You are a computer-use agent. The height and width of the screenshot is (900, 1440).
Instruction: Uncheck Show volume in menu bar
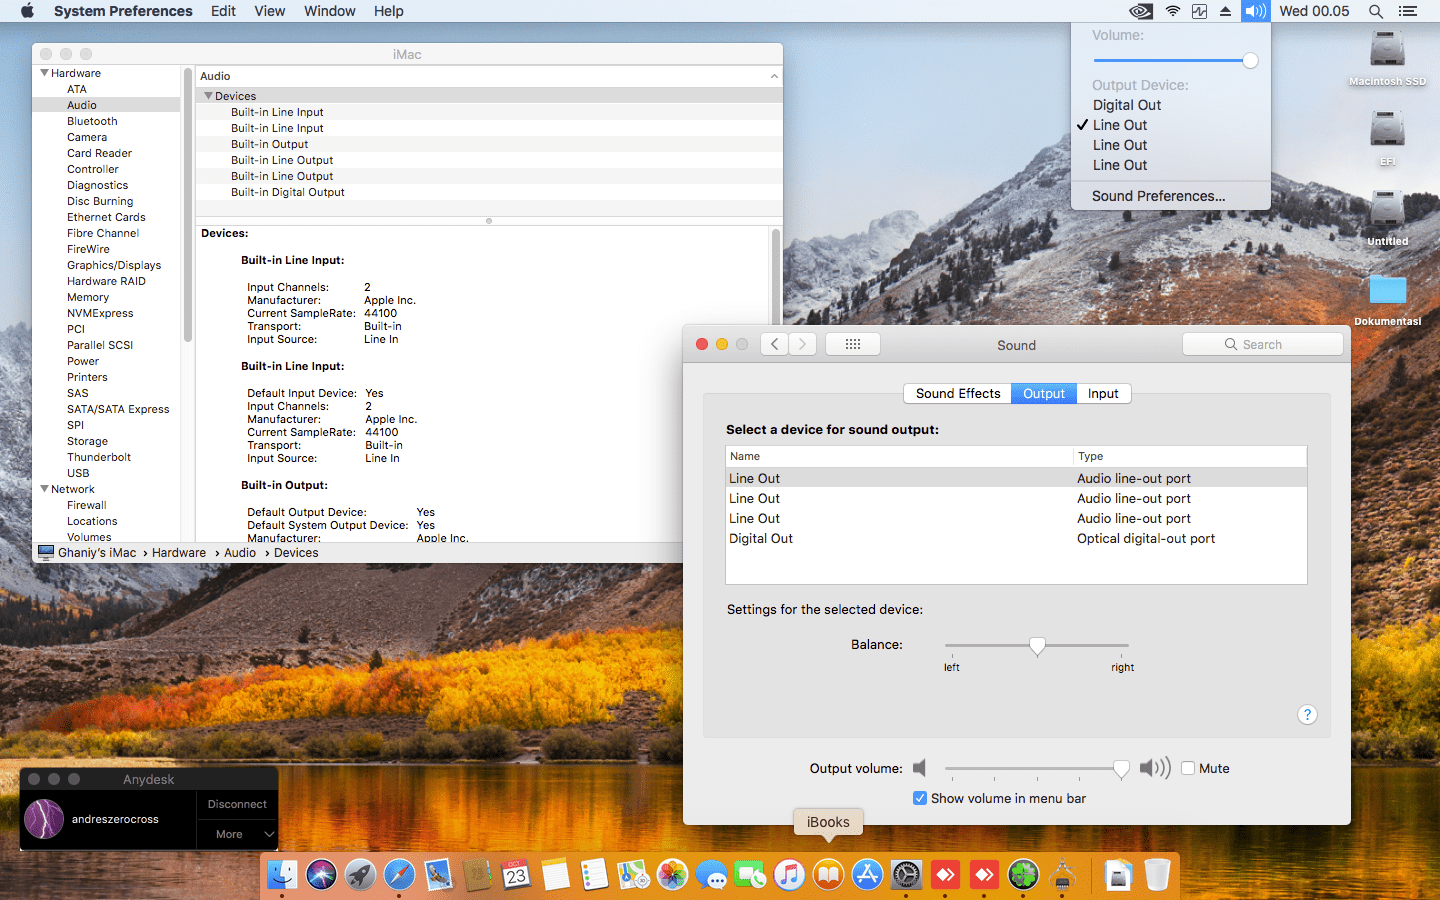tap(920, 798)
